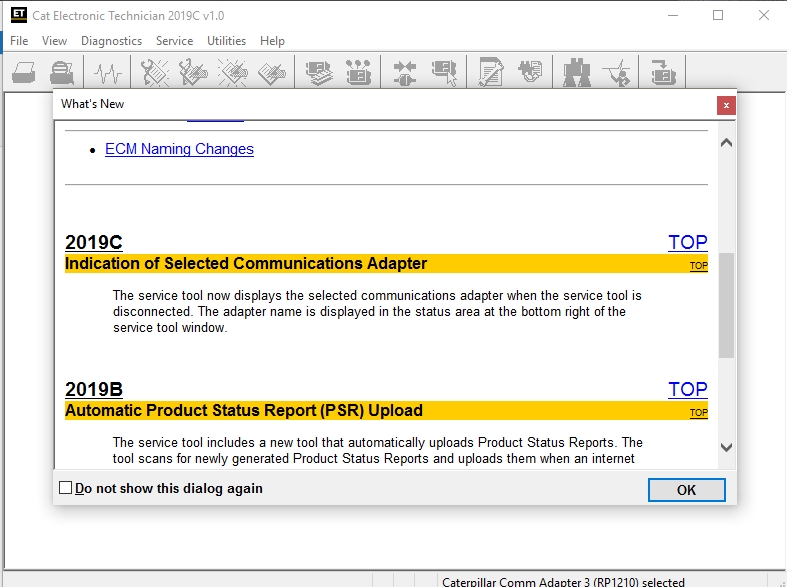
Task: Open the Help menu
Action: point(272,41)
